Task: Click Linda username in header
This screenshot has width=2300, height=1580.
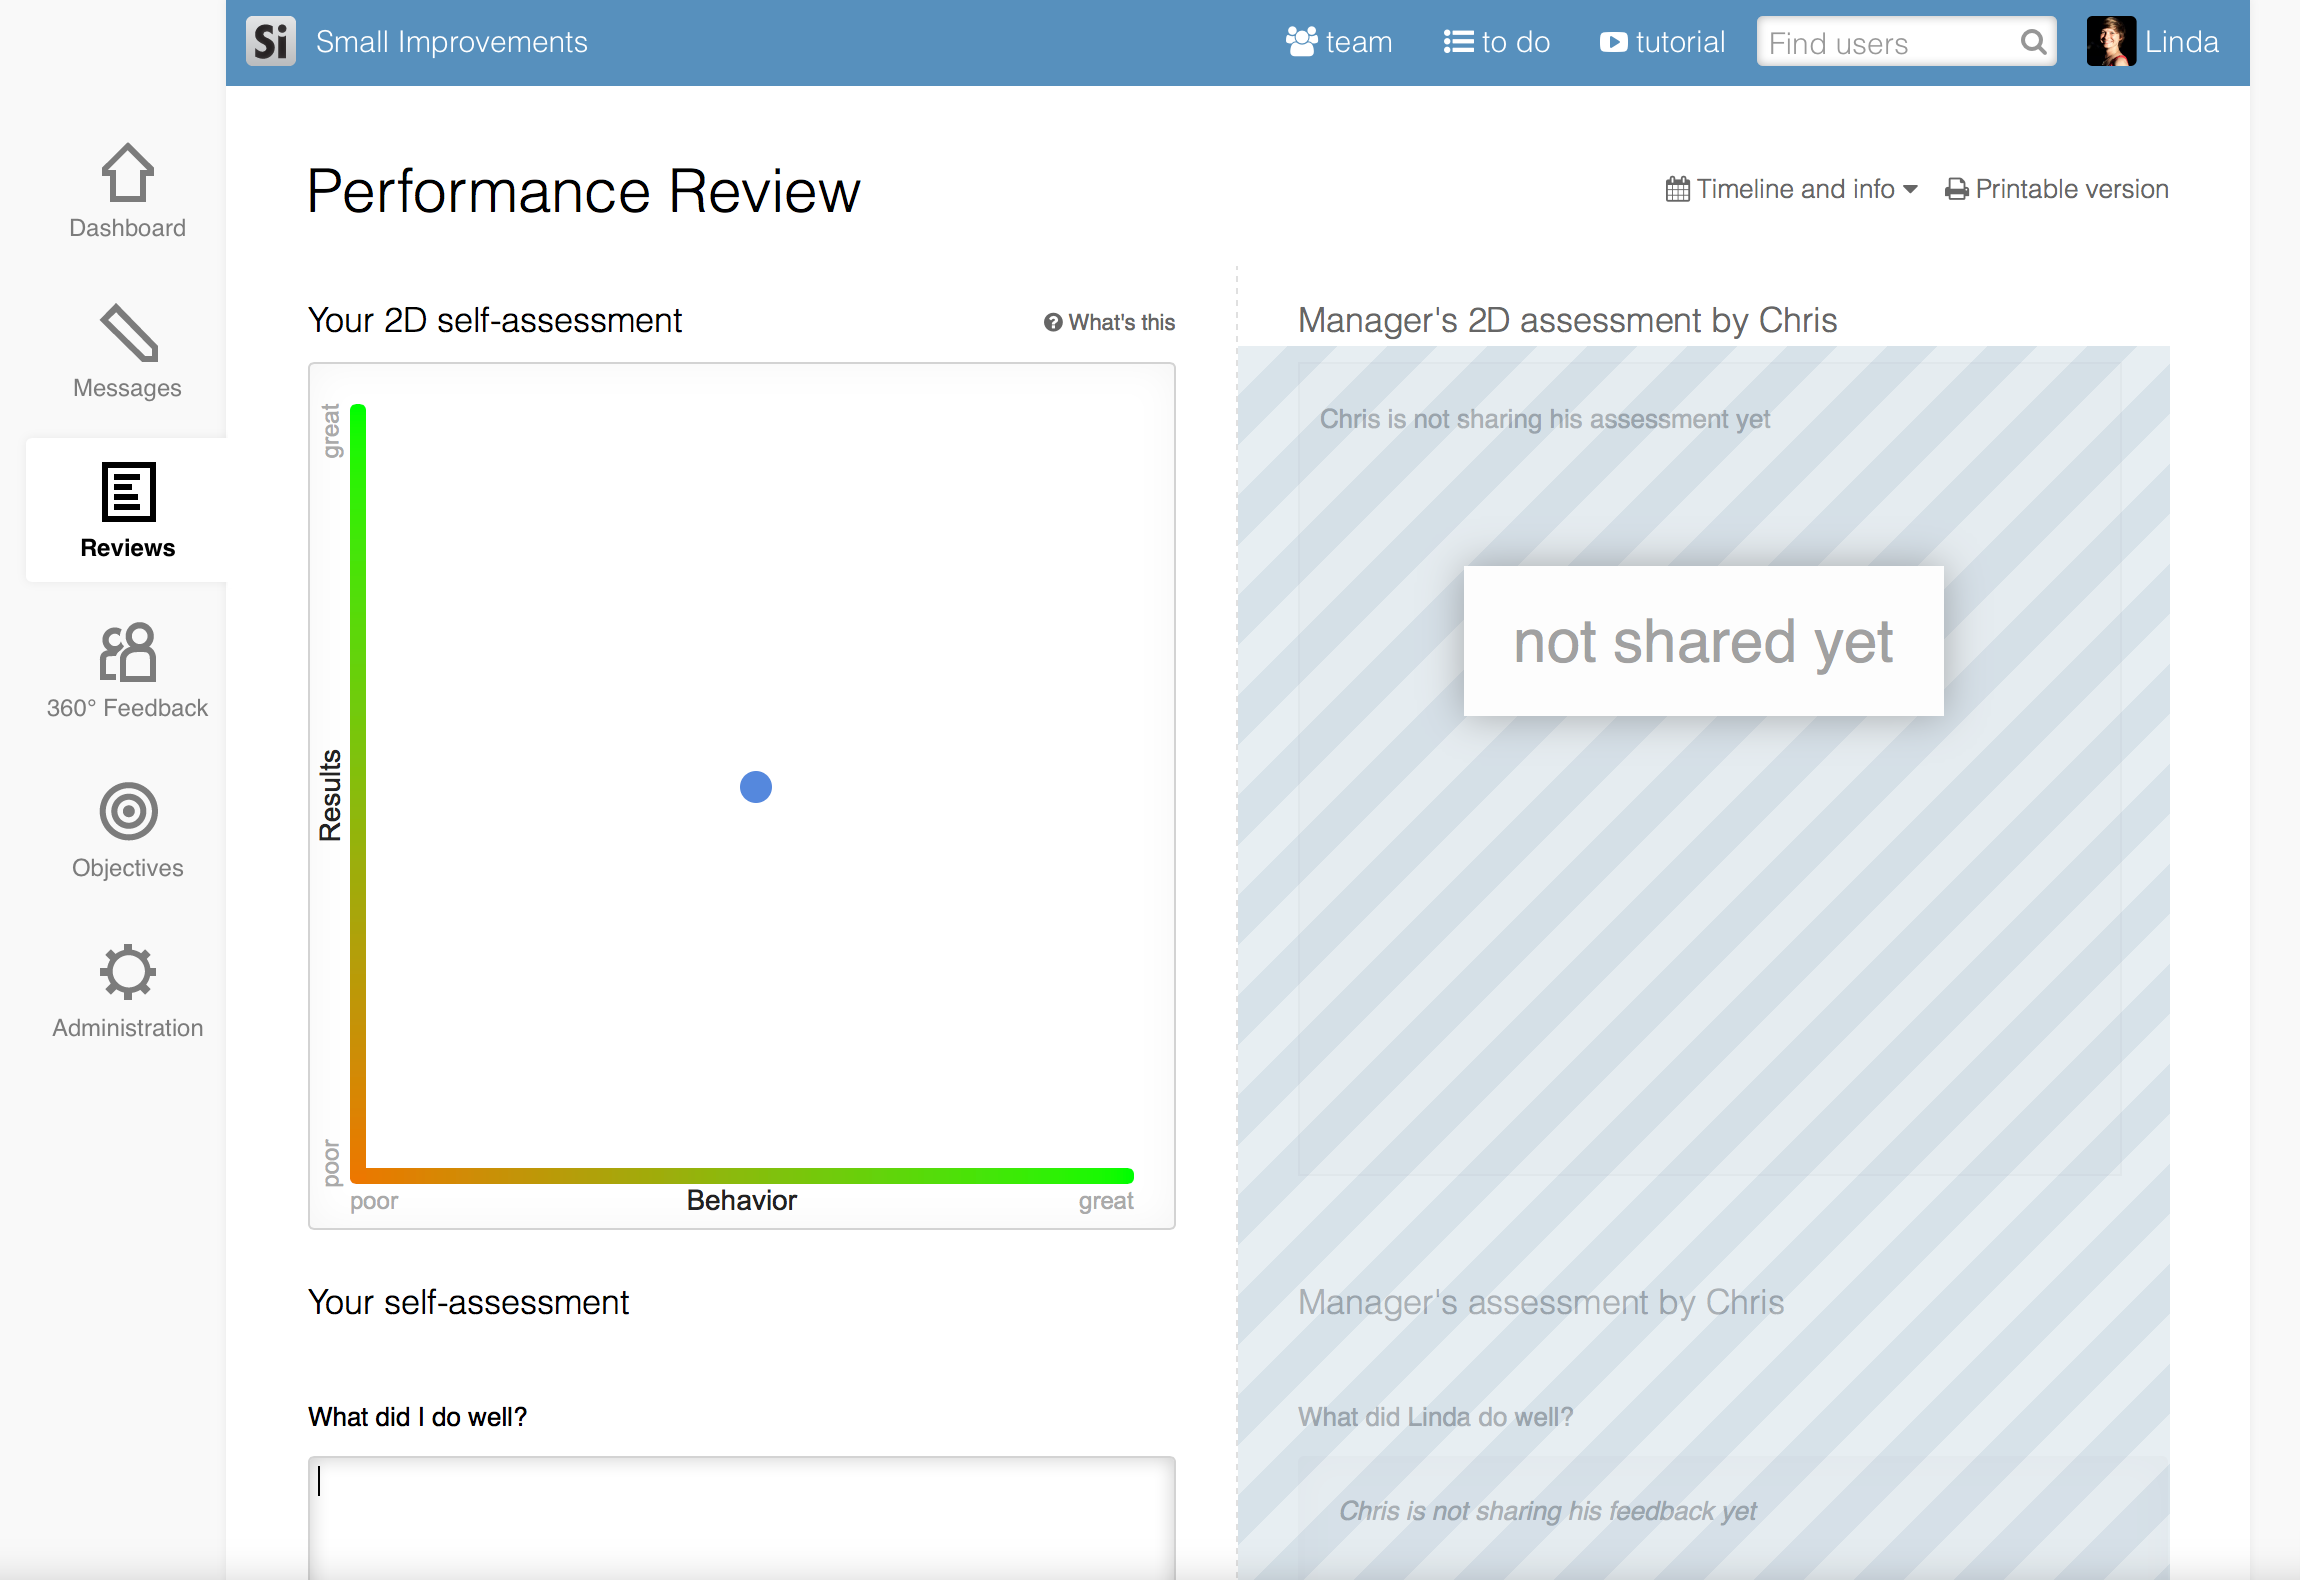Action: (2181, 42)
